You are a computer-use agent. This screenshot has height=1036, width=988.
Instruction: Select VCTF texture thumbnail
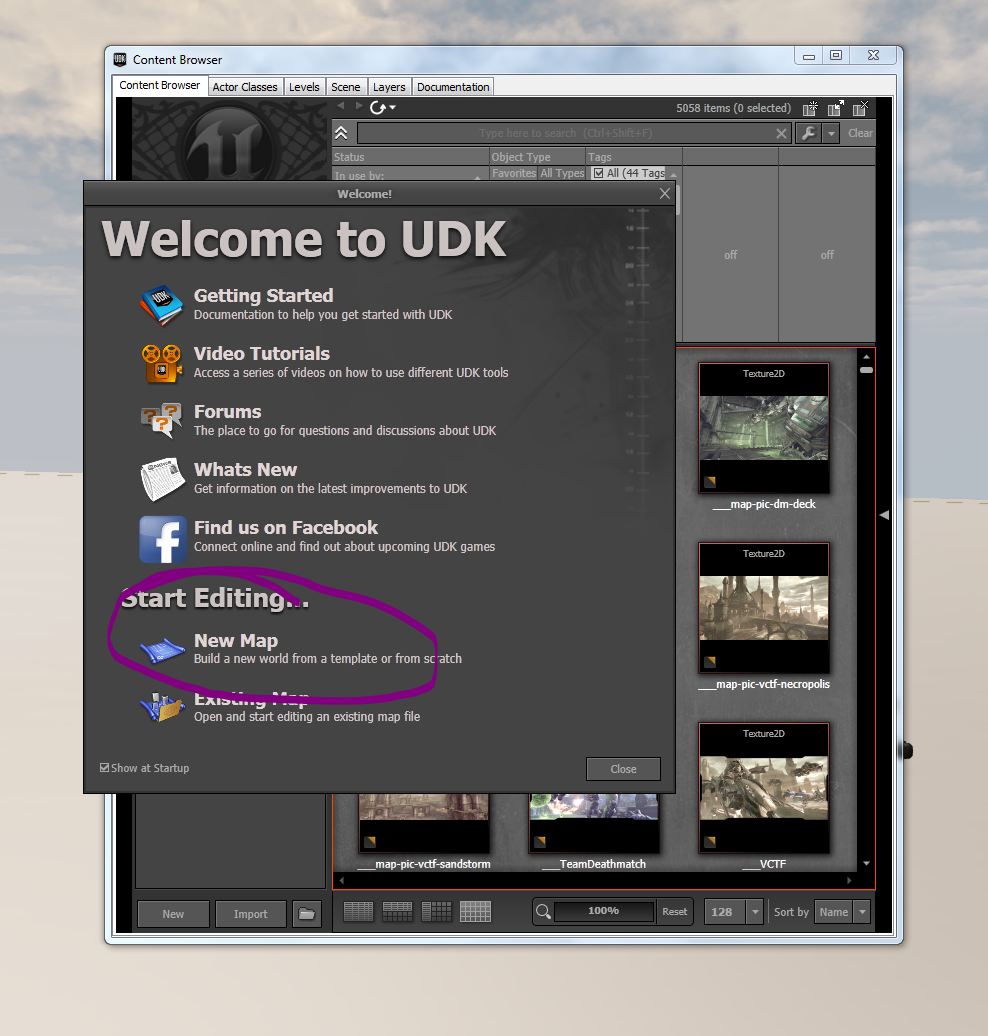click(763, 788)
